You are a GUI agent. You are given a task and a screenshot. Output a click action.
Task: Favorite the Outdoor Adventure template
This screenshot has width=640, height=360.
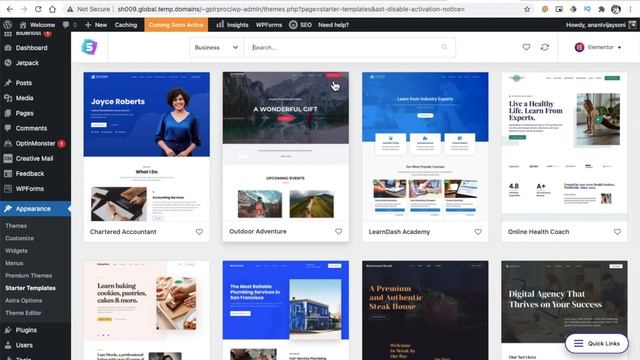pos(338,231)
